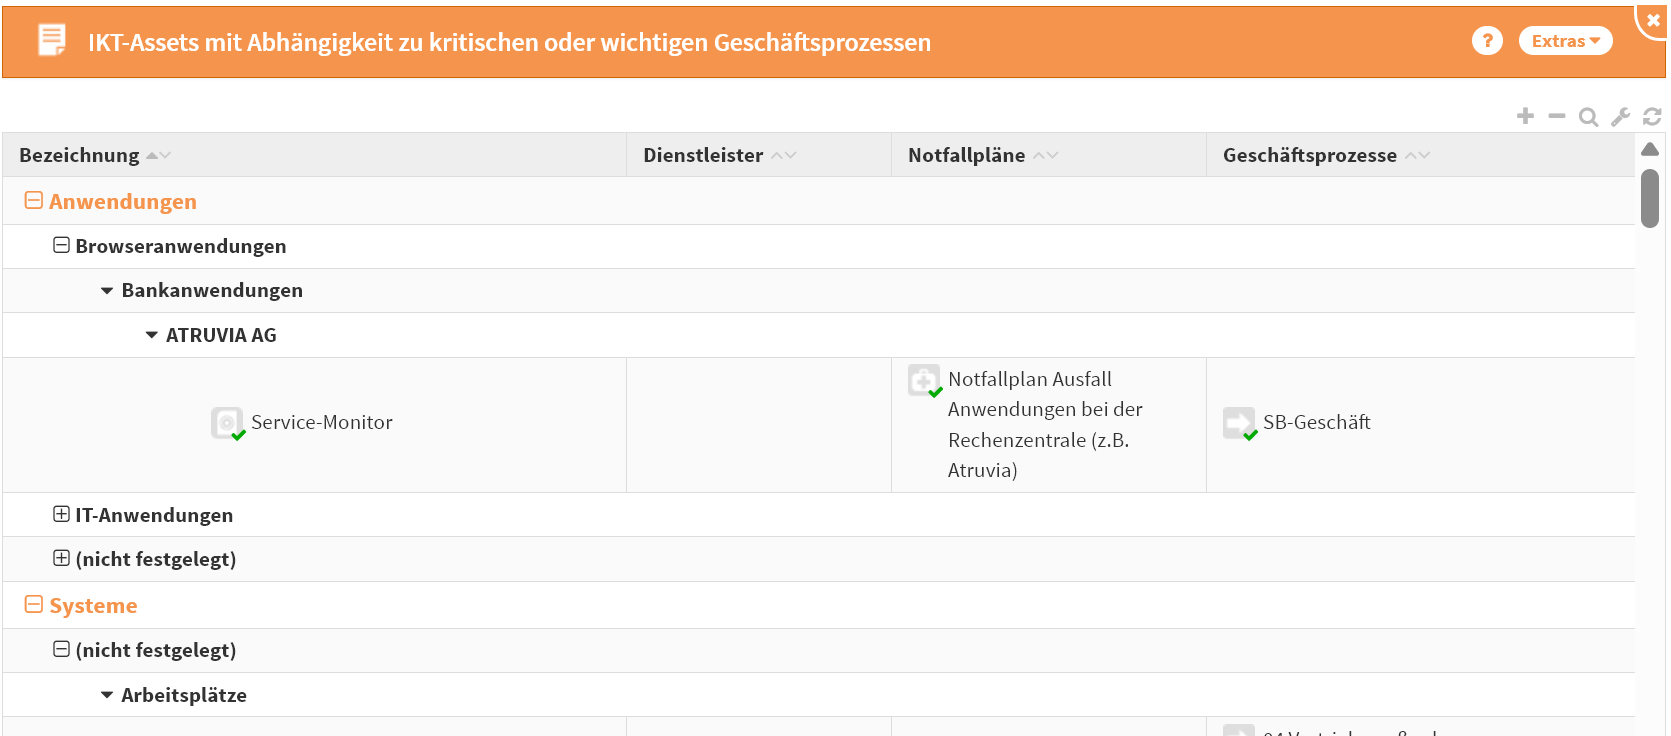Collapse the Browseranwendungen node
The width and height of the screenshot is (1671, 736).
[x=62, y=245]
